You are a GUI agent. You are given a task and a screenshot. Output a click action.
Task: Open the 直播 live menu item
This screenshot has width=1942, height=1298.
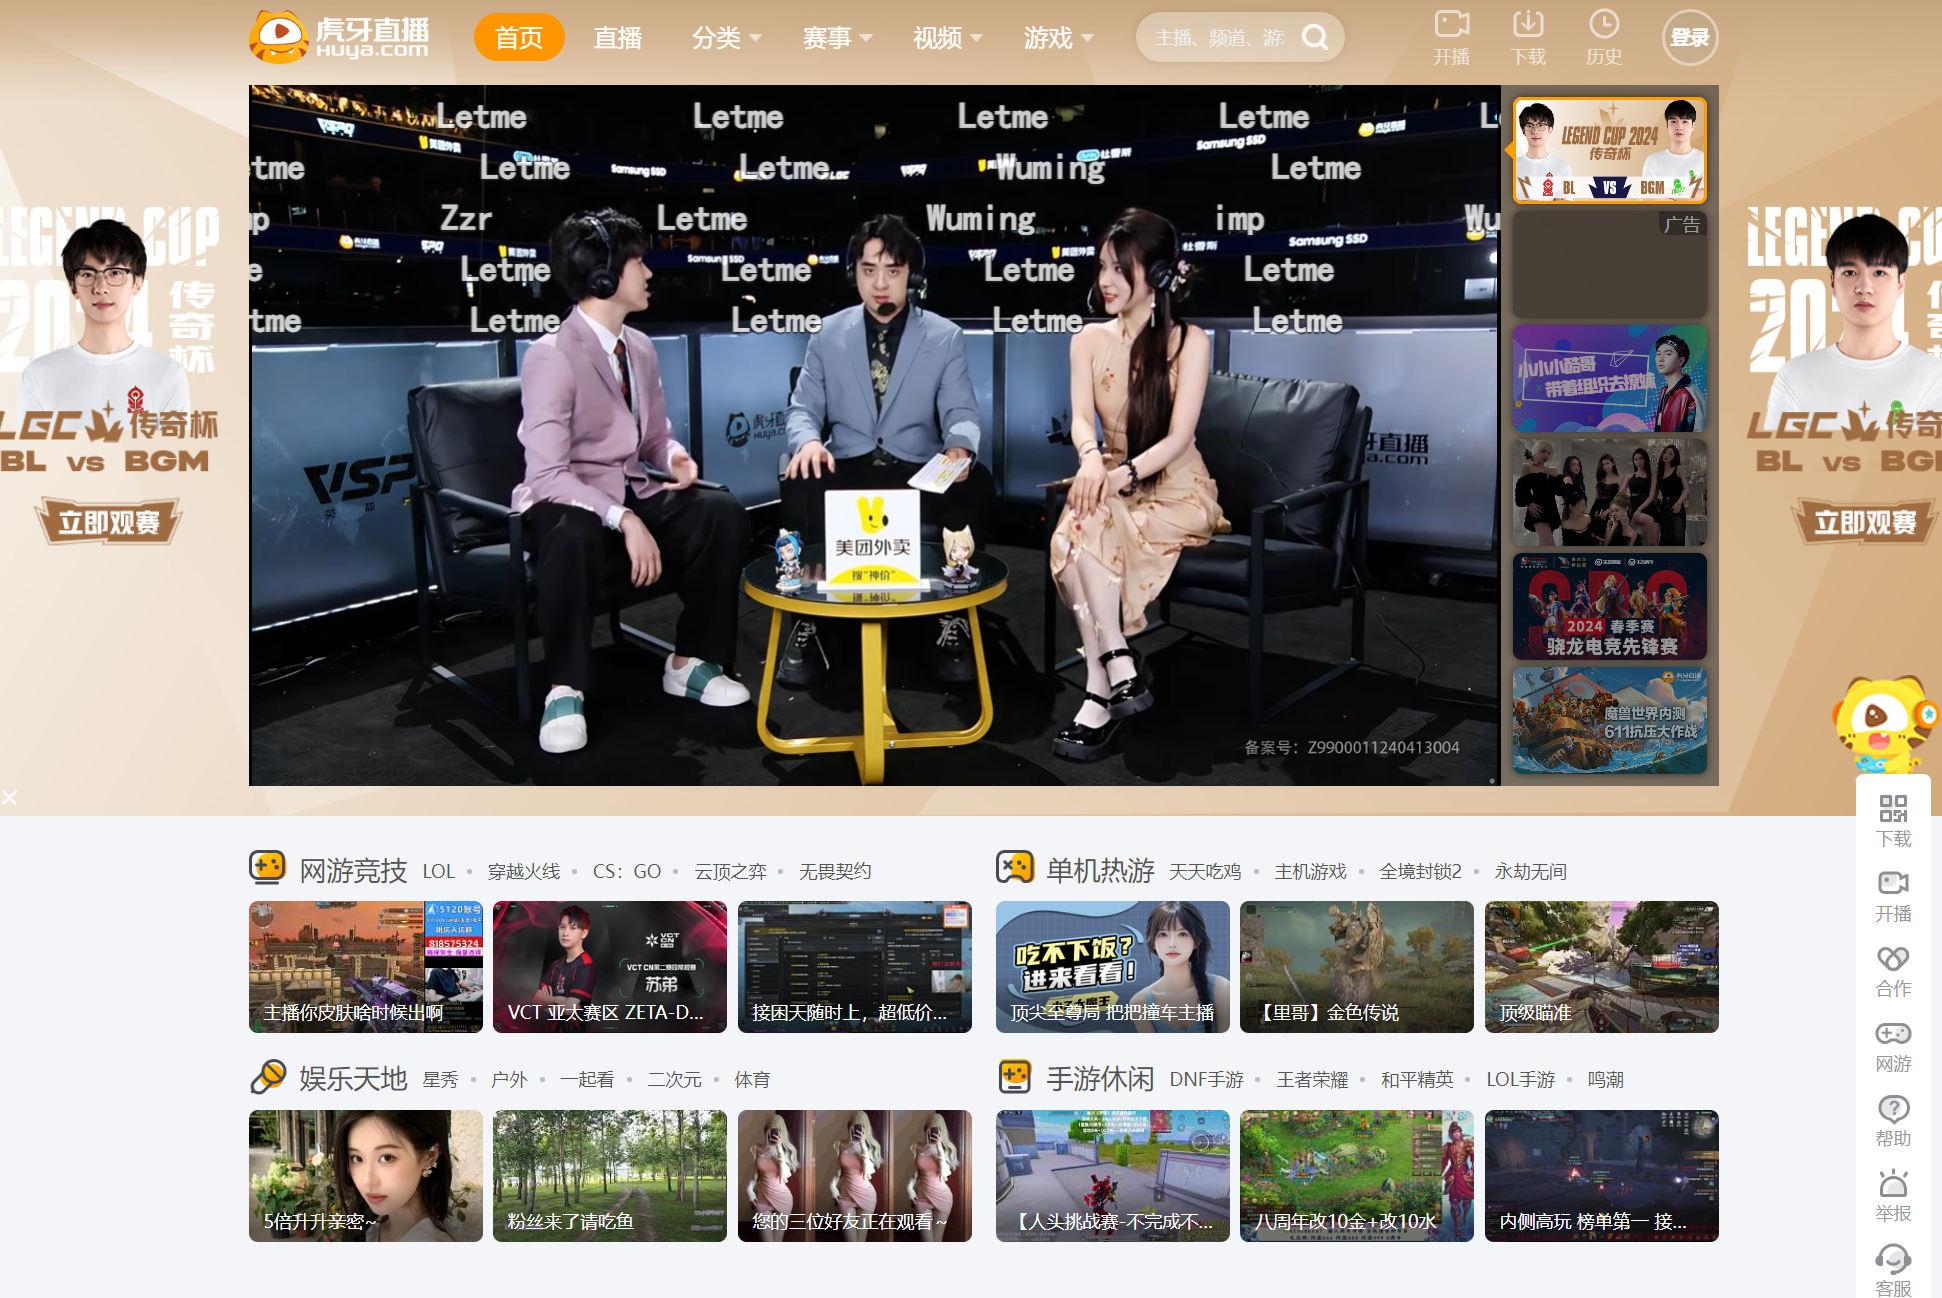618,38
